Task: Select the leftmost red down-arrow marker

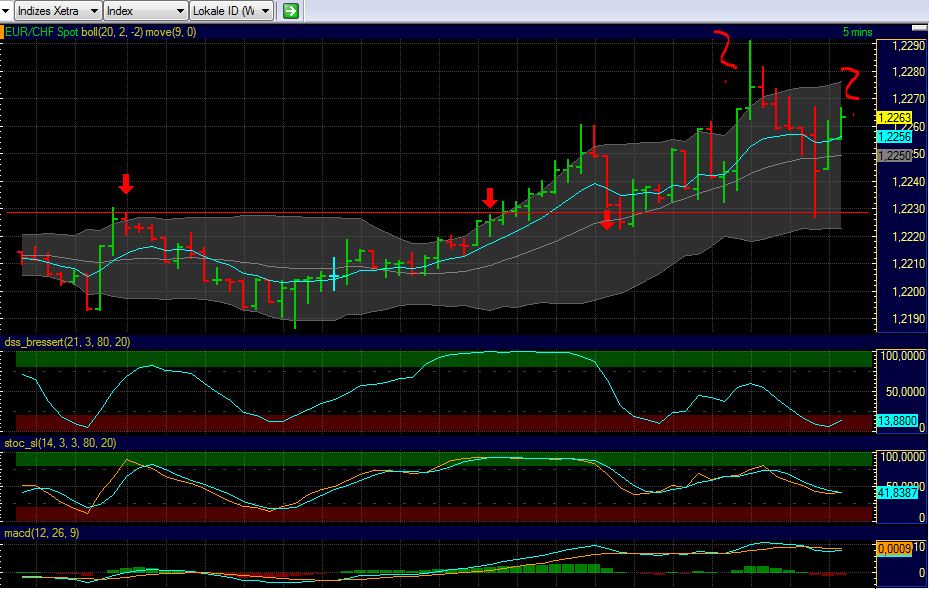Action: [x=125, y=184]
